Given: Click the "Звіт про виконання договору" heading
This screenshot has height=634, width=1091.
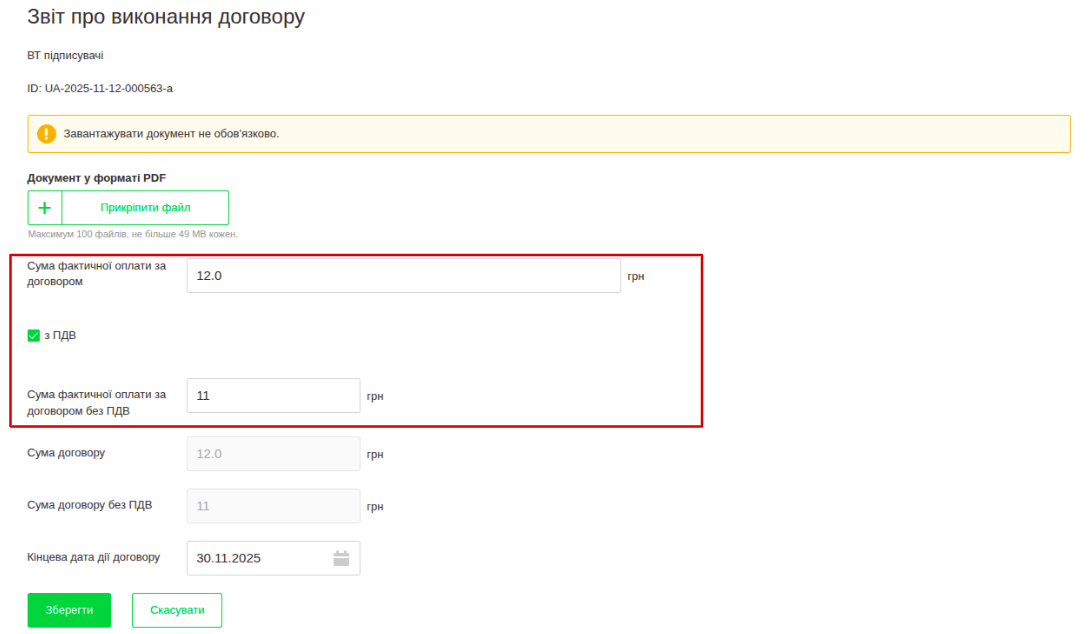Looking at the screenshot, I should click(166, 17).
